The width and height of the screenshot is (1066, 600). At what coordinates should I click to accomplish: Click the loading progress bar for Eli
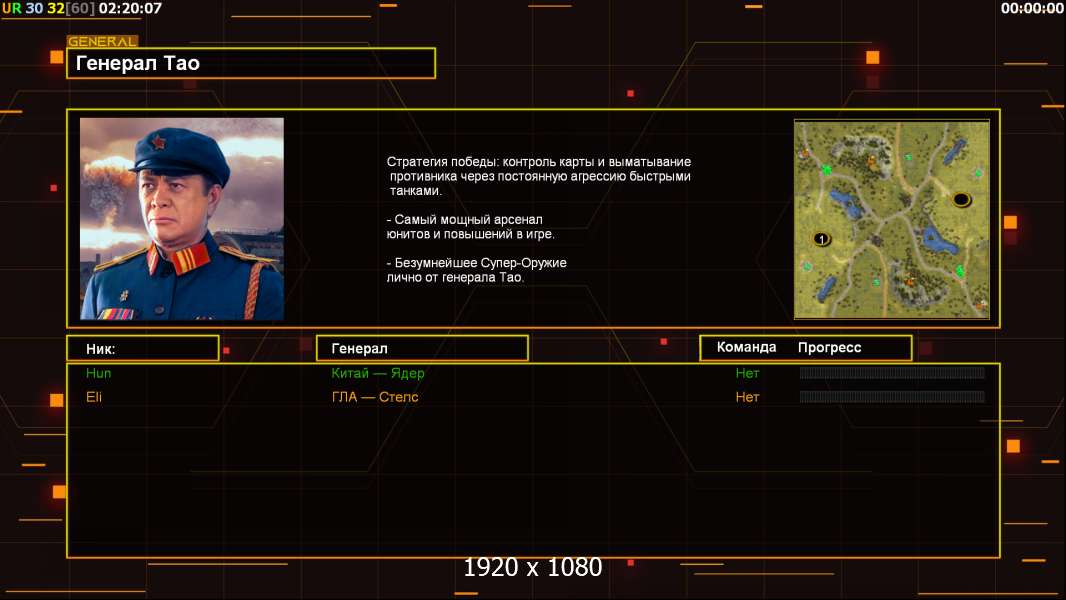[x=892, y=396]
